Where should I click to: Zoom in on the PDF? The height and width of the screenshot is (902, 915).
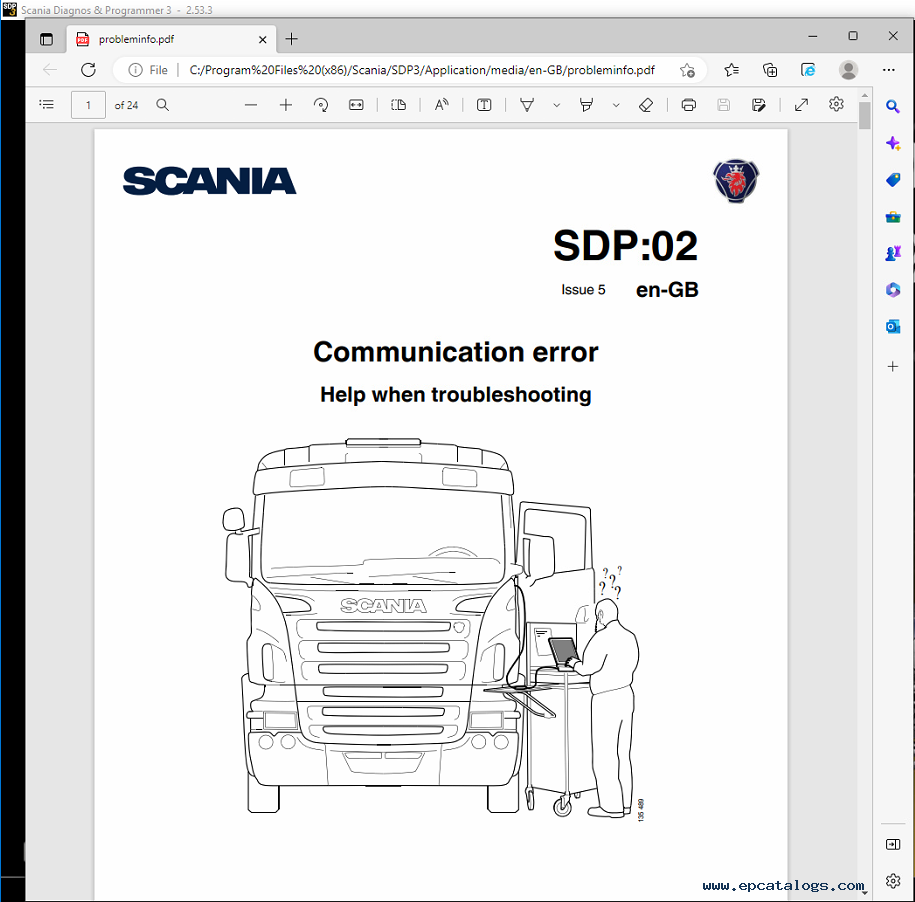[286, 105]
